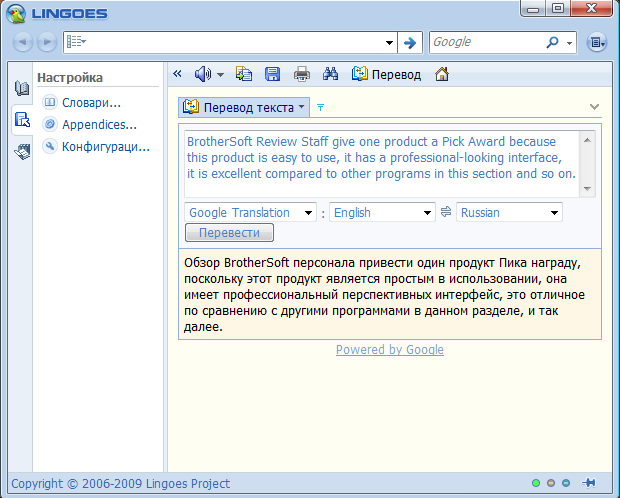
Task: Follow the Powered by Google link
Action: pos(389,350)
